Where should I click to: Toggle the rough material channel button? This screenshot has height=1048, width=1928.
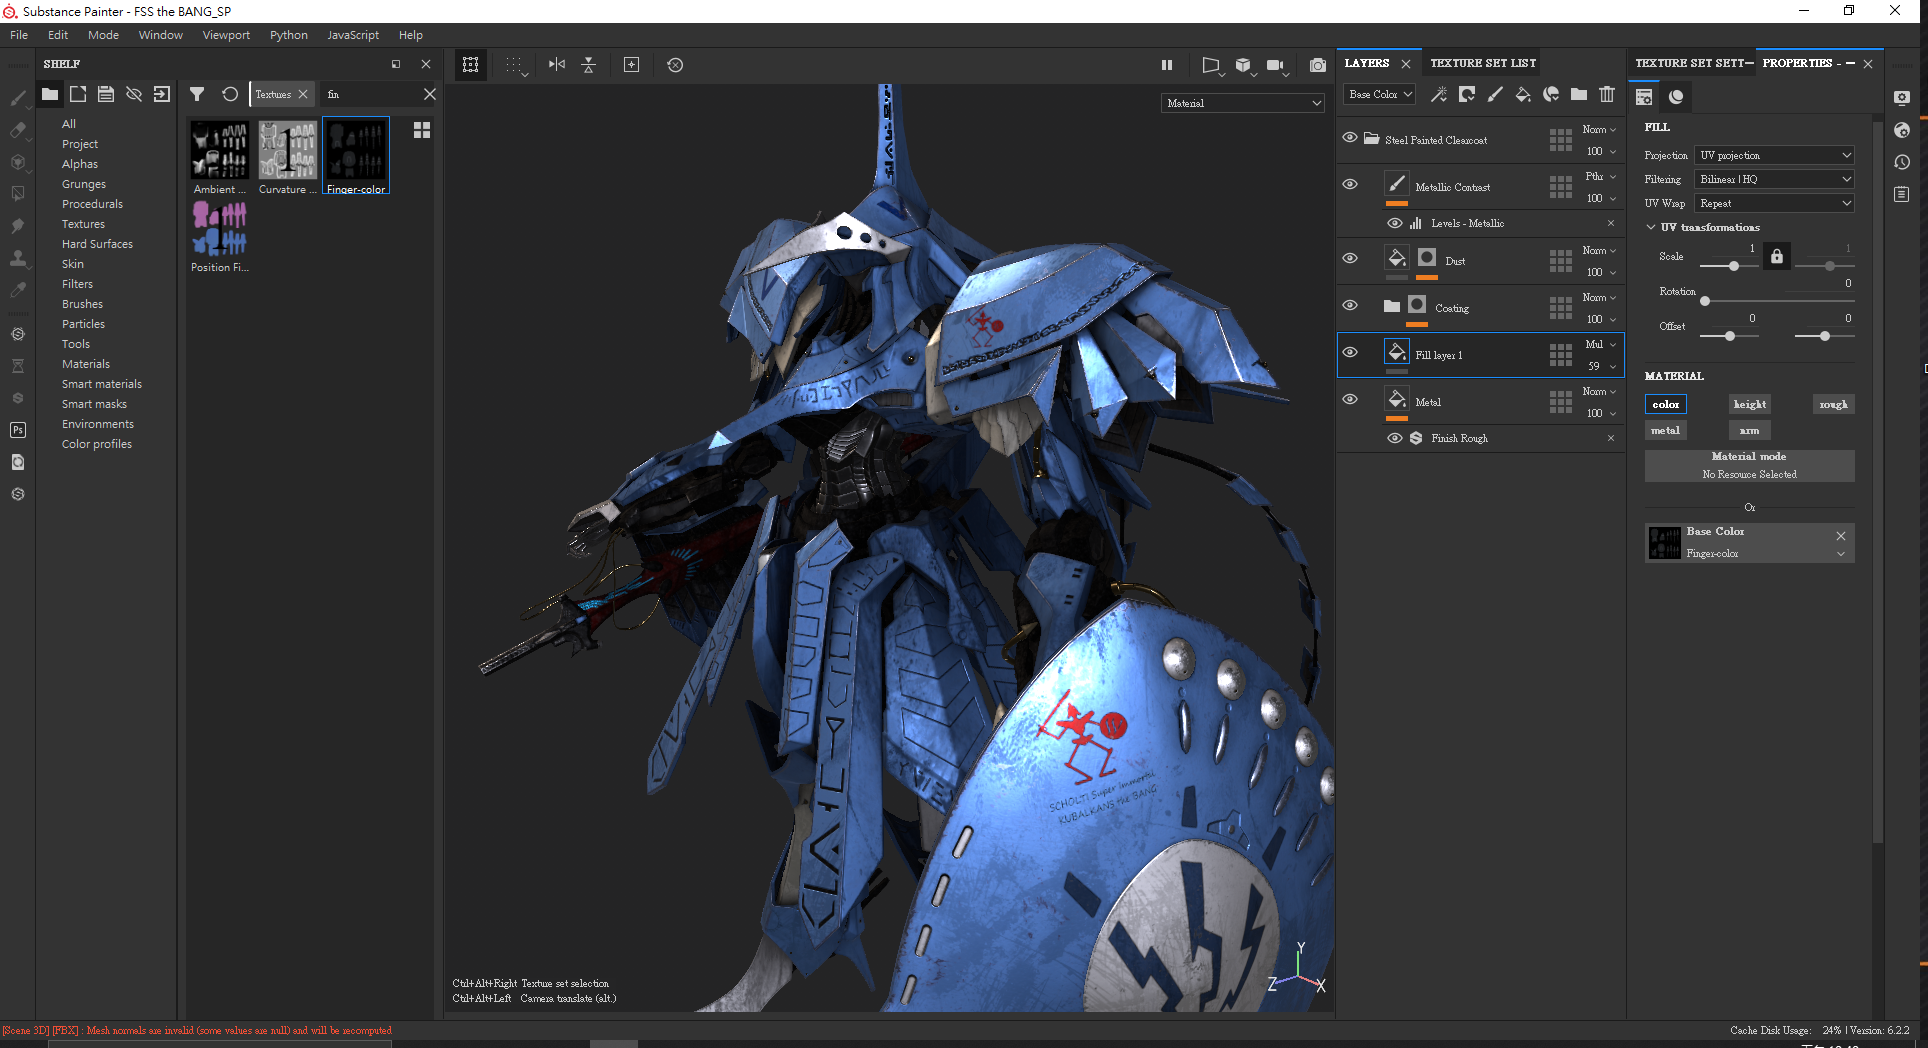point(1833,404)
